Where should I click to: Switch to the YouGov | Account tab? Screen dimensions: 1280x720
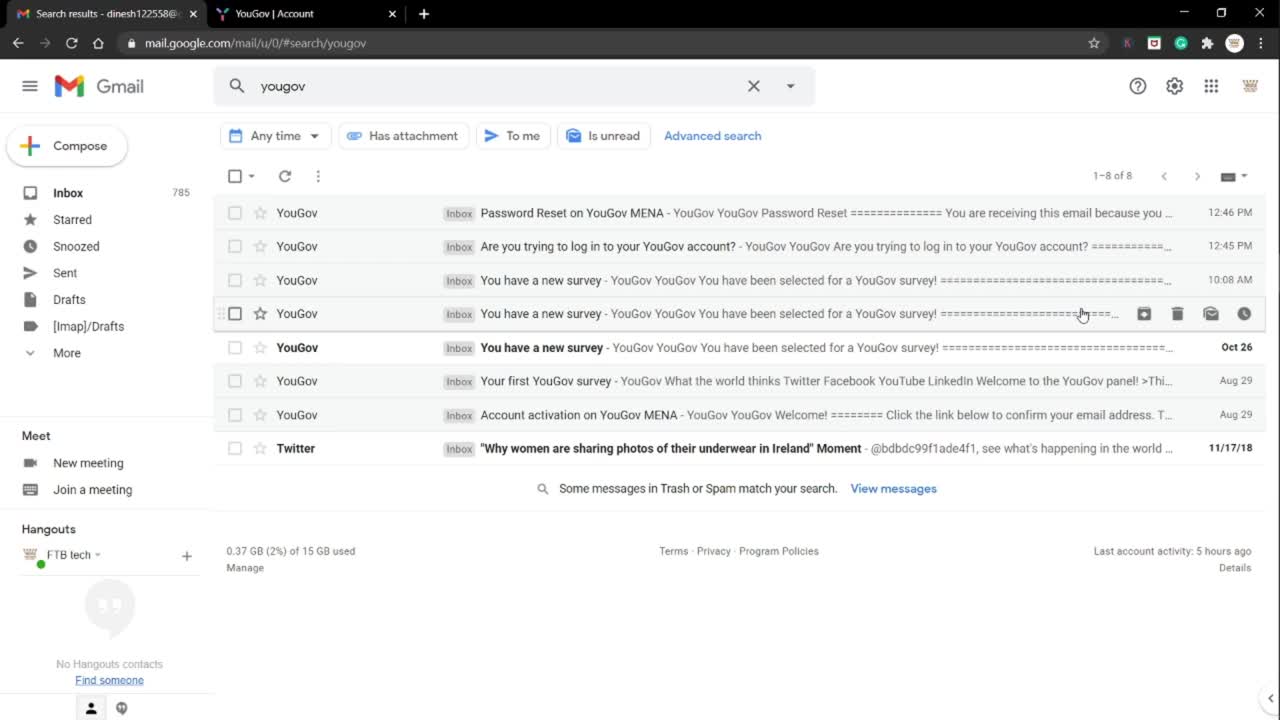(305, 14)
